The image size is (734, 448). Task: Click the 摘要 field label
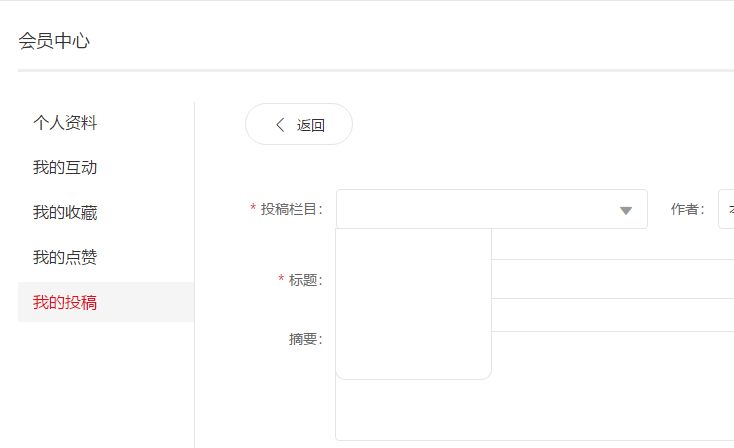tap(305, 339)
